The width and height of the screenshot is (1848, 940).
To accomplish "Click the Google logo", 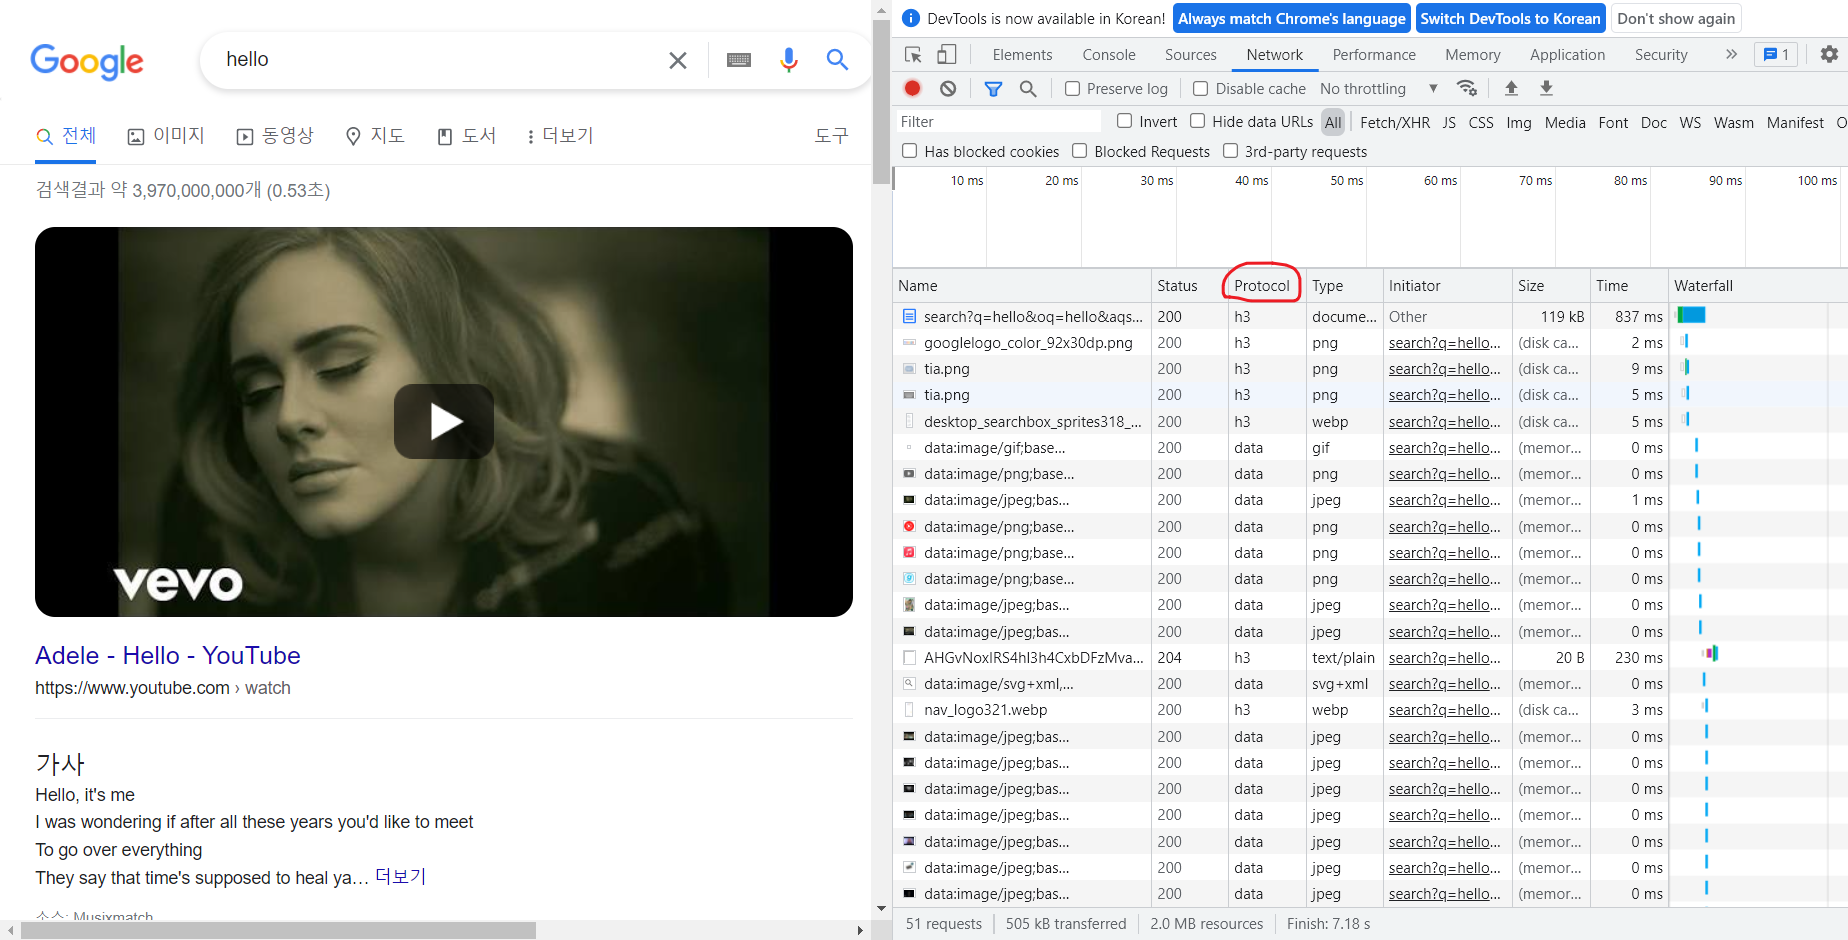I will (x=87, y=61).
